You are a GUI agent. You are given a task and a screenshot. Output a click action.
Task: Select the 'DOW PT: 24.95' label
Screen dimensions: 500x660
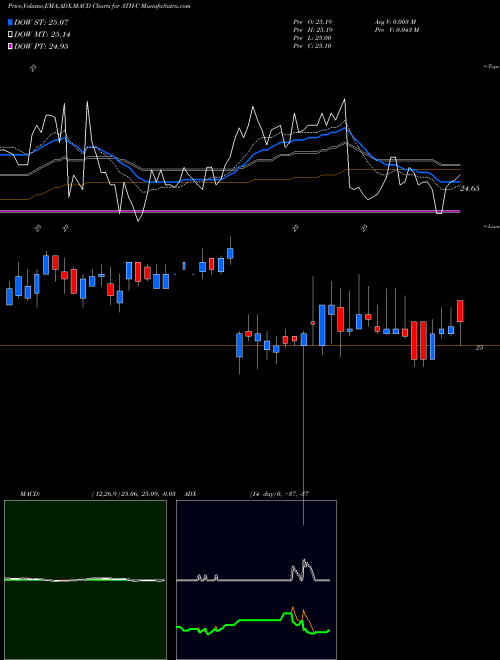point(41,46)
